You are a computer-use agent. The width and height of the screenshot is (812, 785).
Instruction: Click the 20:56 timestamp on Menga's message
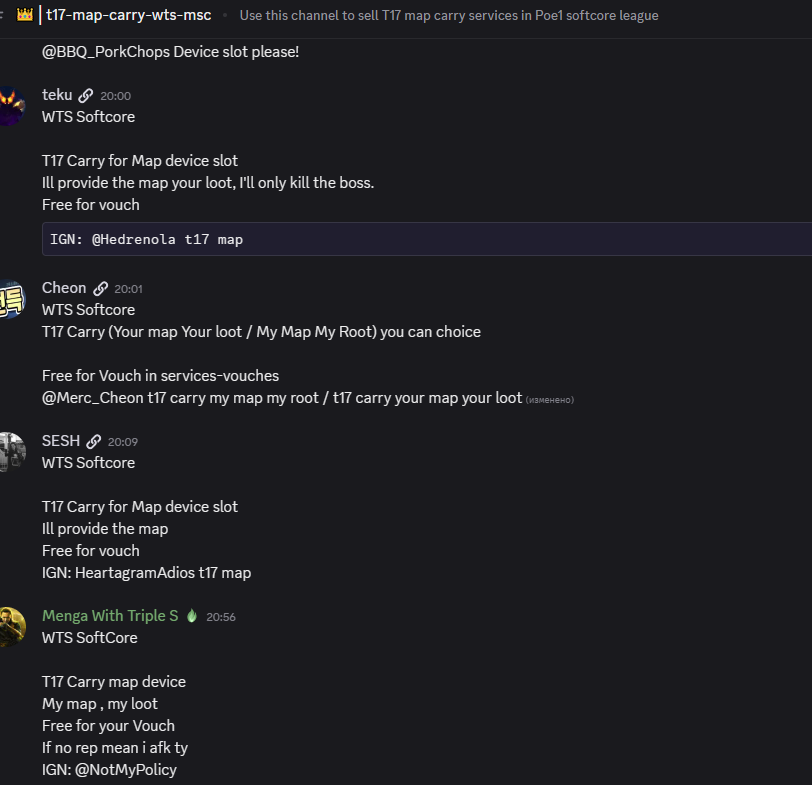[x=221, y=617]
